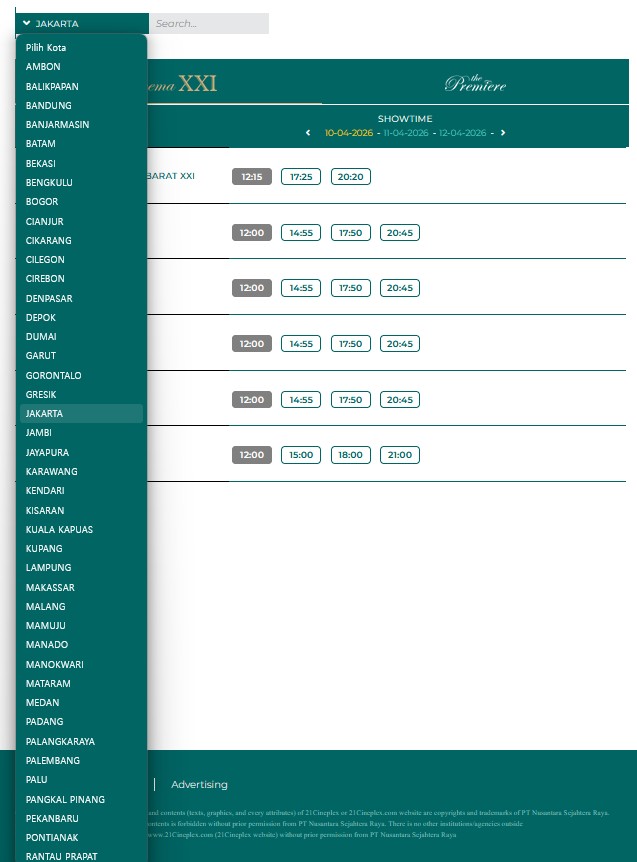Choose DEPOK city option

click(x=81, y=317)
